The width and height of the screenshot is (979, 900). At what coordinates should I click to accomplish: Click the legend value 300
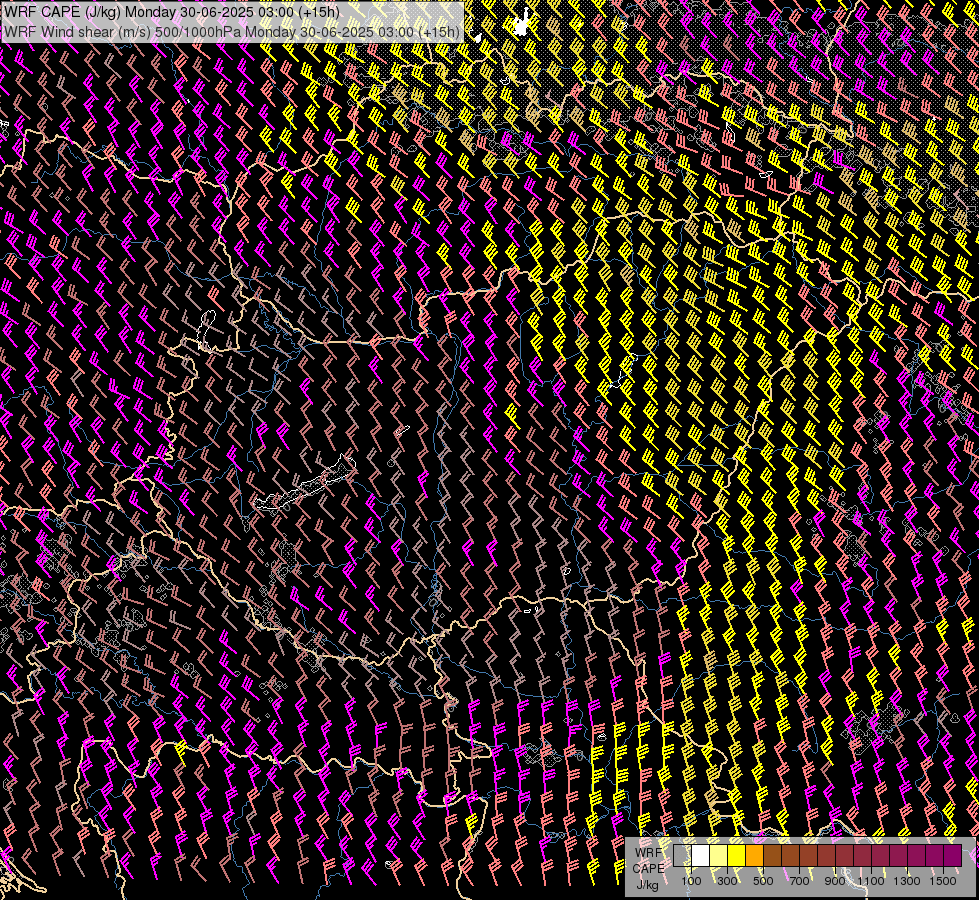click(727, 881)
